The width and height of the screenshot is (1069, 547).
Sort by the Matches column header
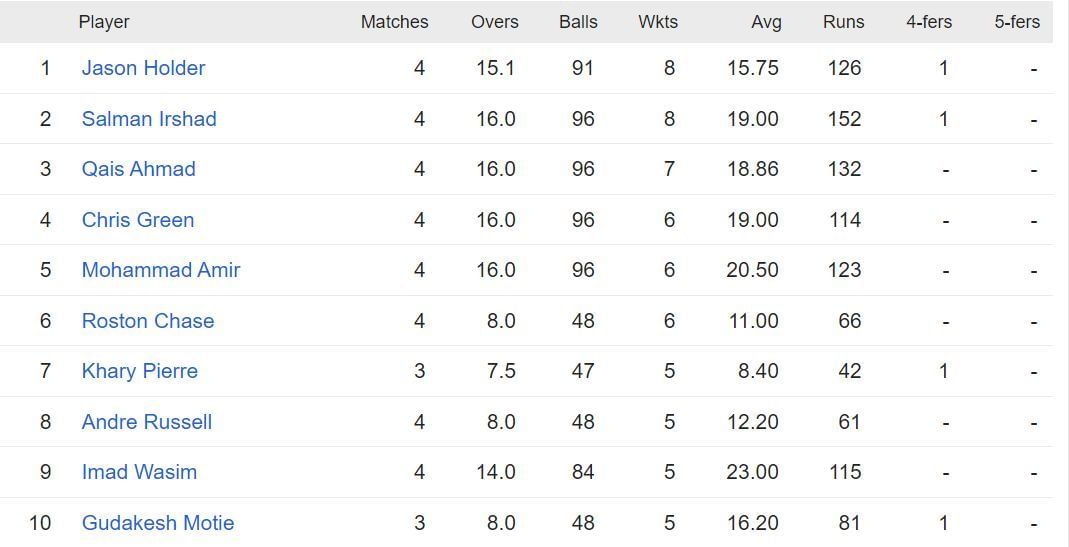394,22
